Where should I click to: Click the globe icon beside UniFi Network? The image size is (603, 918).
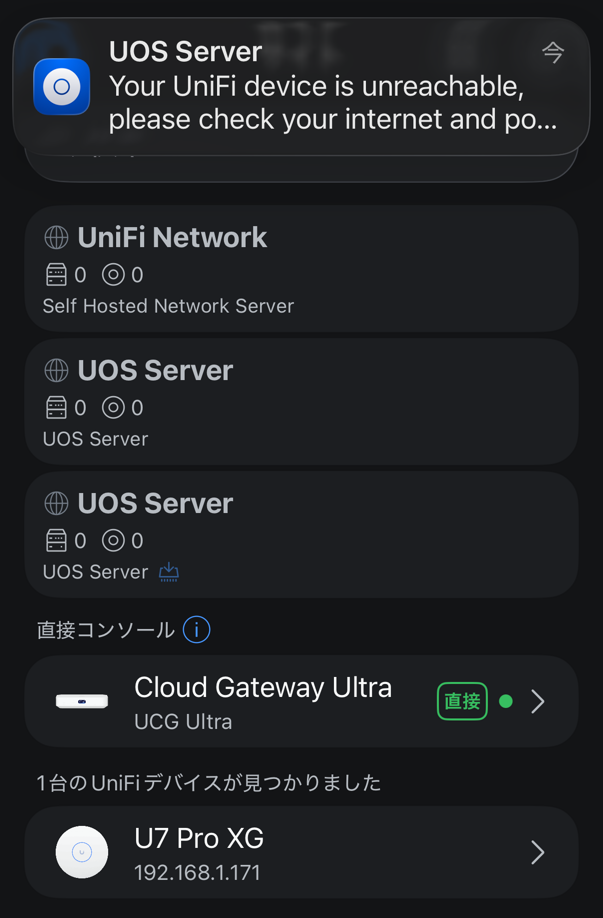[56, 238]
